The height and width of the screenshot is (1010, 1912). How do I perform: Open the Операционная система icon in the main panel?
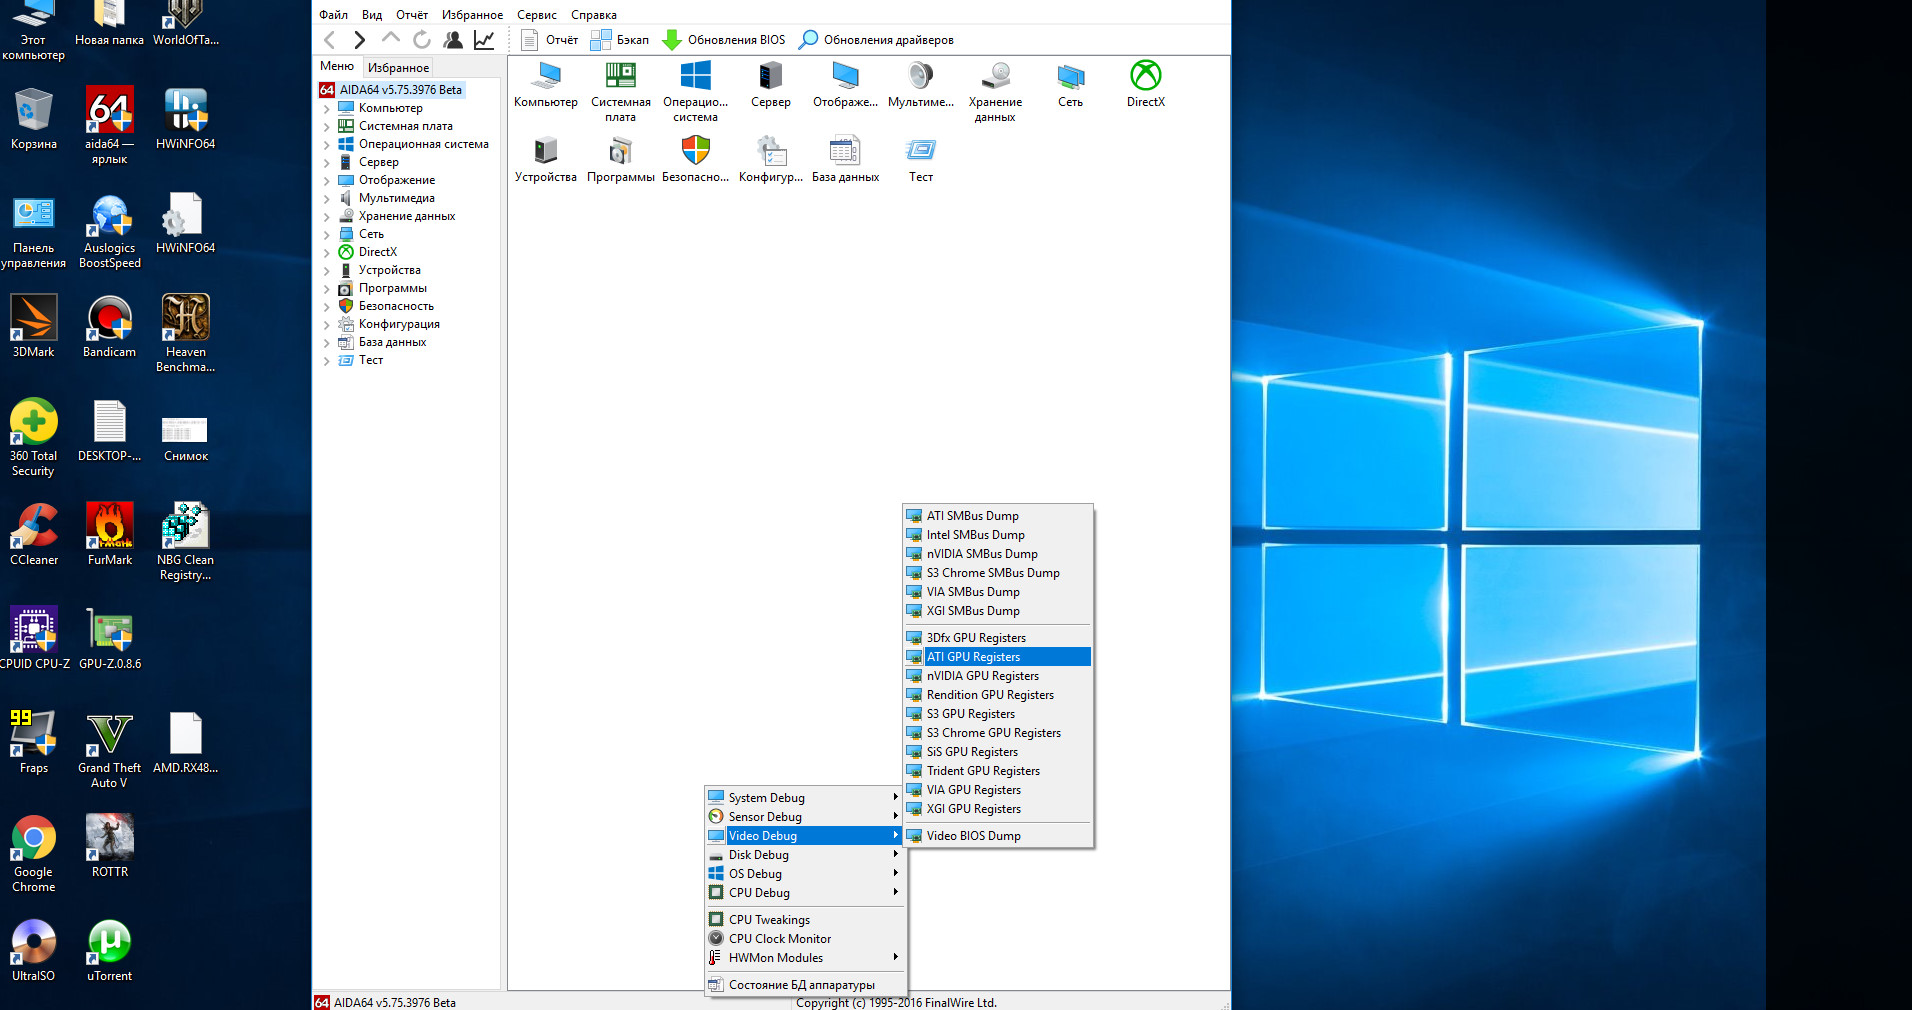point(695,92)
